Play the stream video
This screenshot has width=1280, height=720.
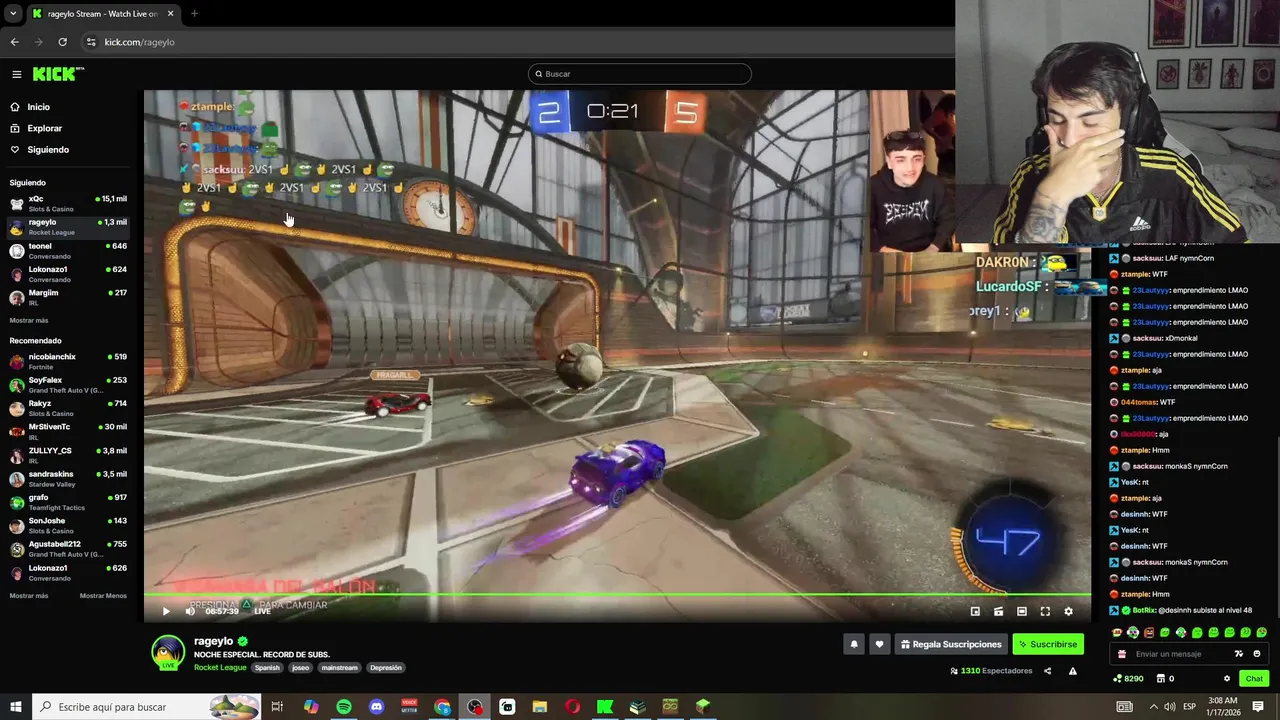(x=166, y=611)
